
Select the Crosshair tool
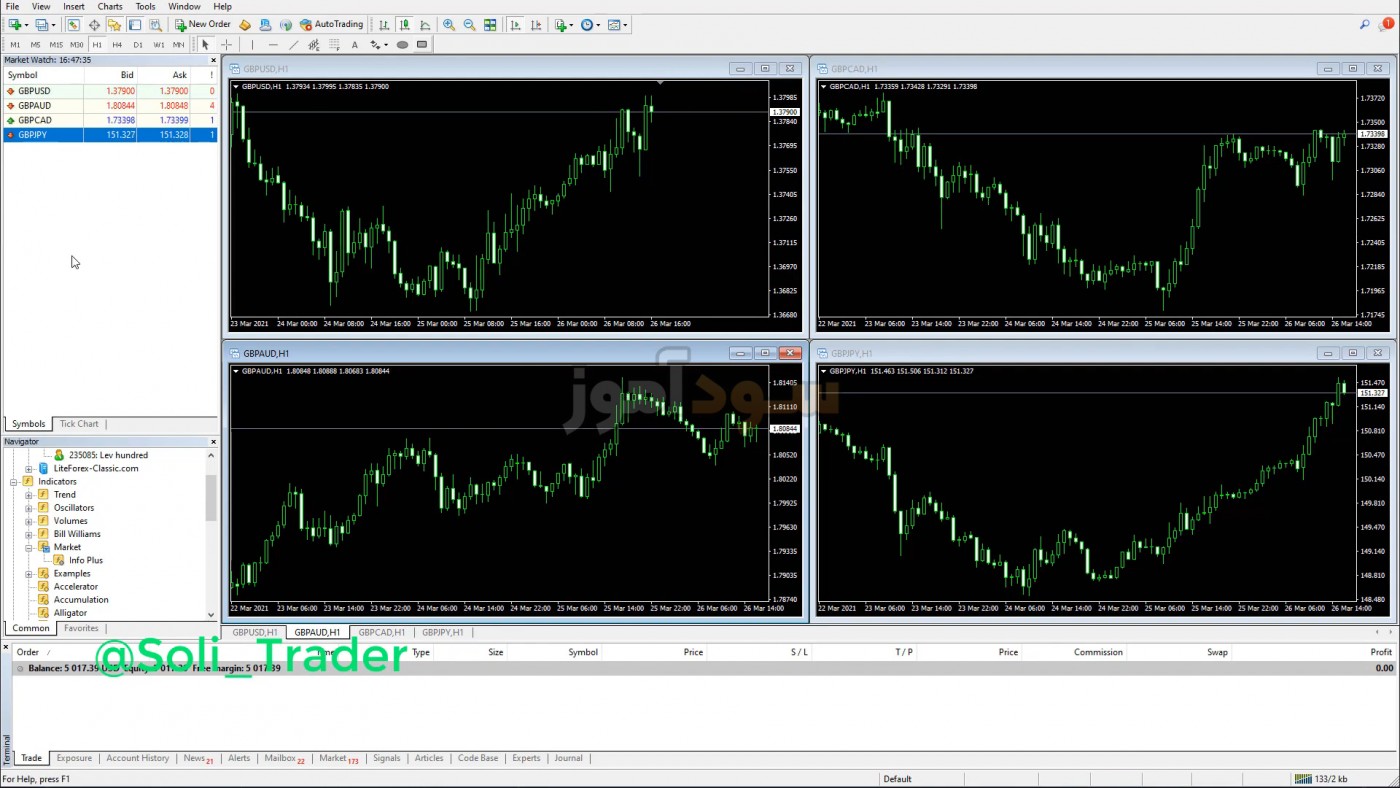pos(226,45)
